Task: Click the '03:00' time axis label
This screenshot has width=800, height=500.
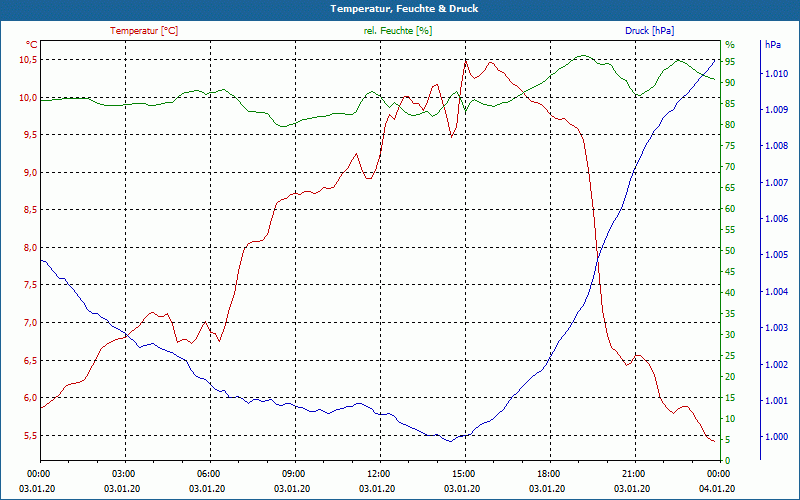Action: tap(122, 474)
